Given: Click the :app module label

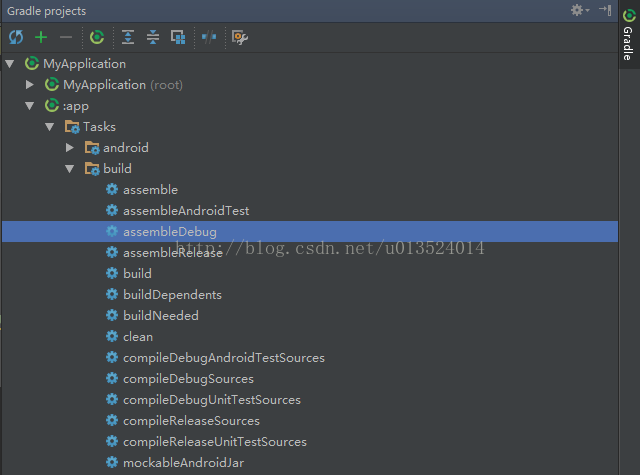Looking at the screenshot, I should [76, 106].
